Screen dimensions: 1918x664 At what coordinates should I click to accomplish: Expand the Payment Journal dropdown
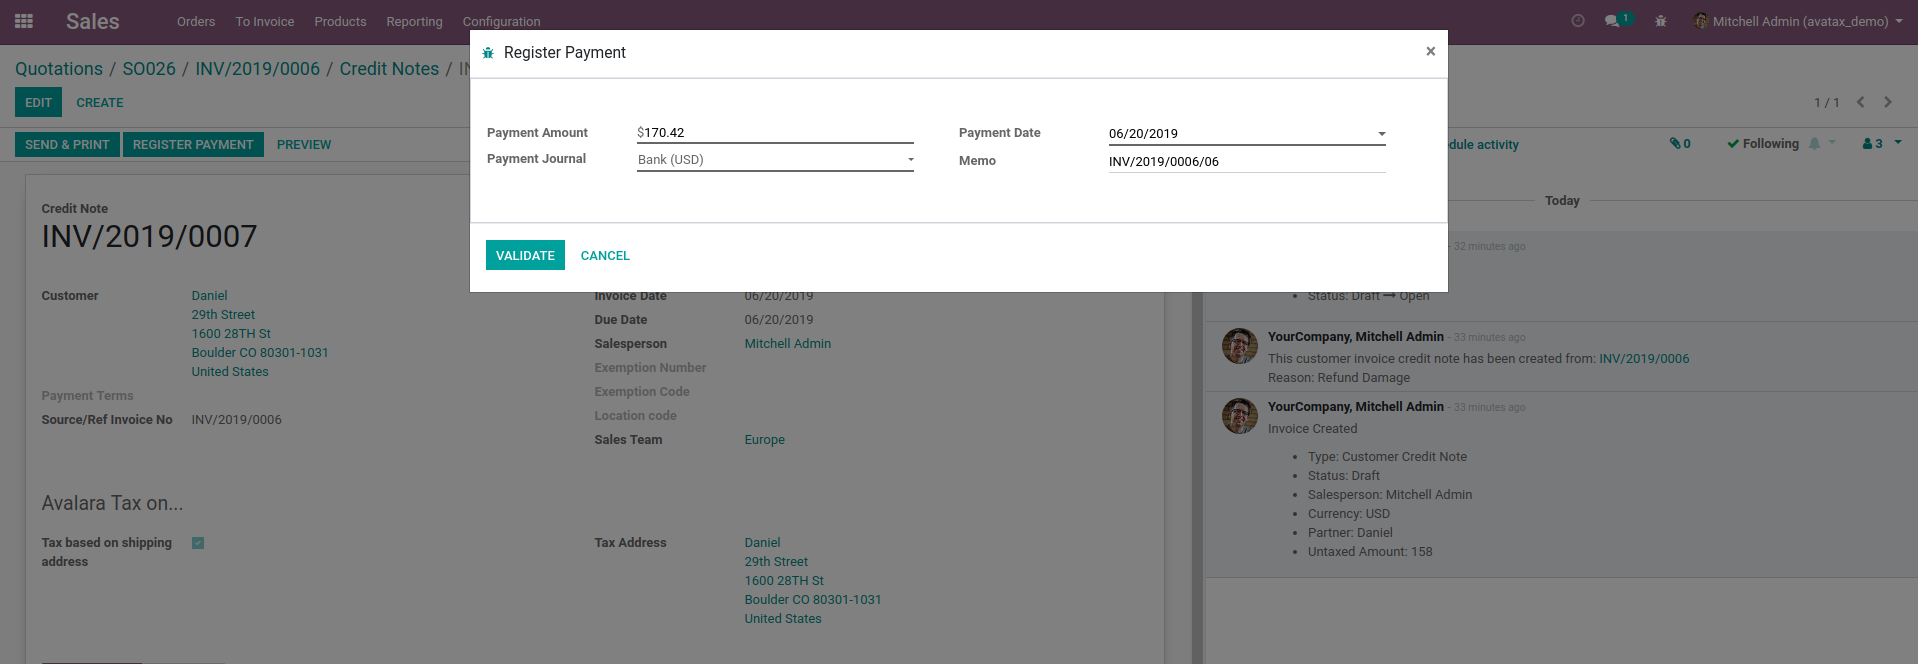775,160
